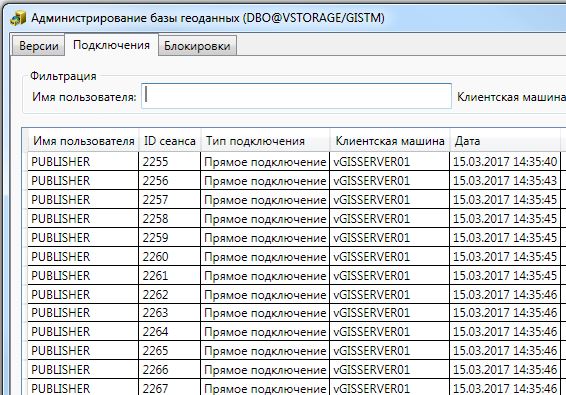Viewport: 566px width, 395px height.
Task: Select session ID 2258 cell
Action: pos(169,218)
